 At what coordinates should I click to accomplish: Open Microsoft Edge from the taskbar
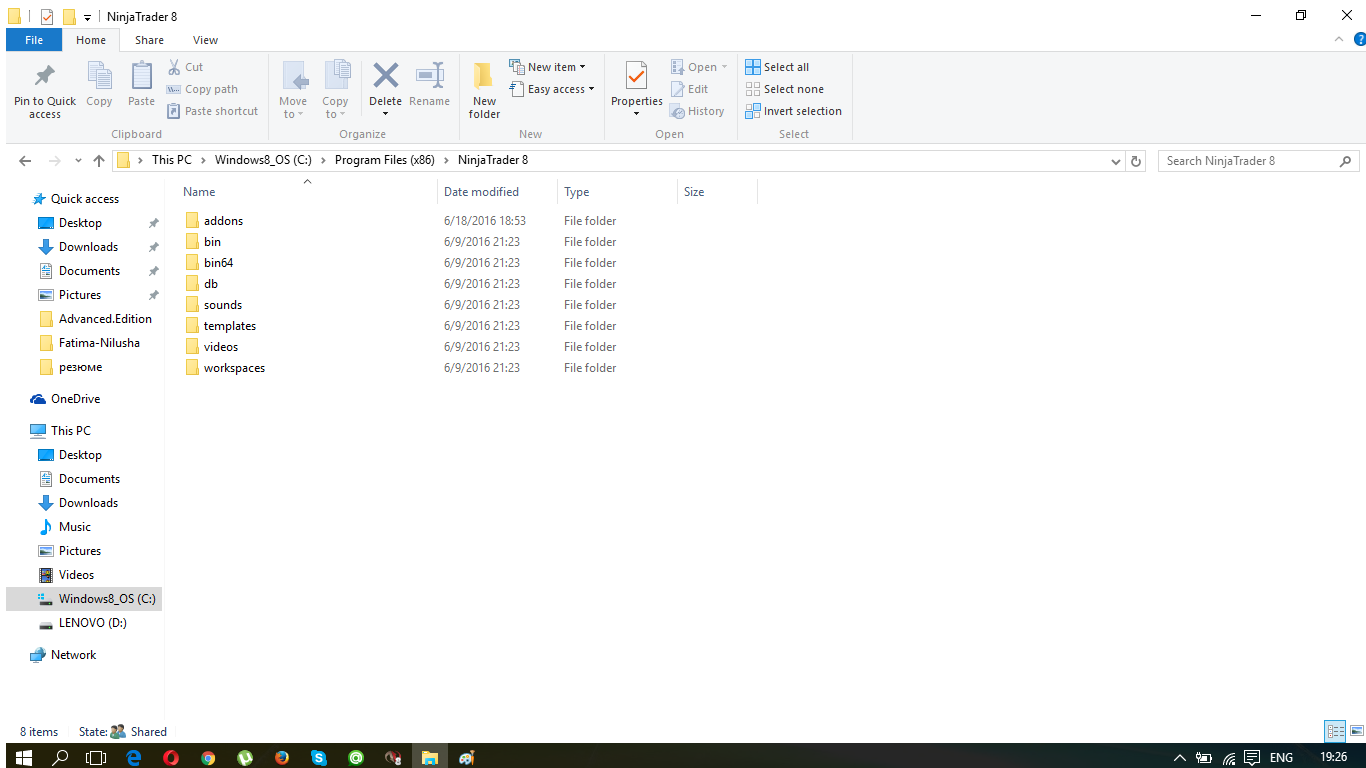(x=134, y=757)
